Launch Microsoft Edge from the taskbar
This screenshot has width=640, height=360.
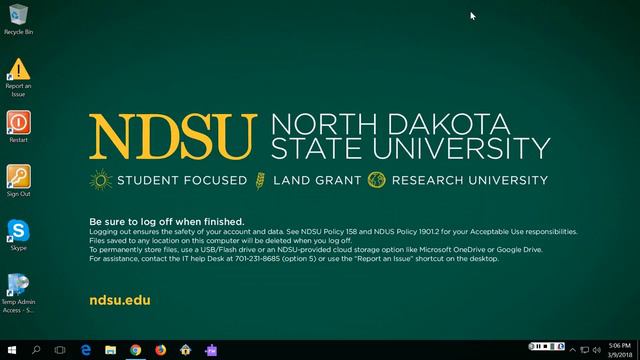86,350
